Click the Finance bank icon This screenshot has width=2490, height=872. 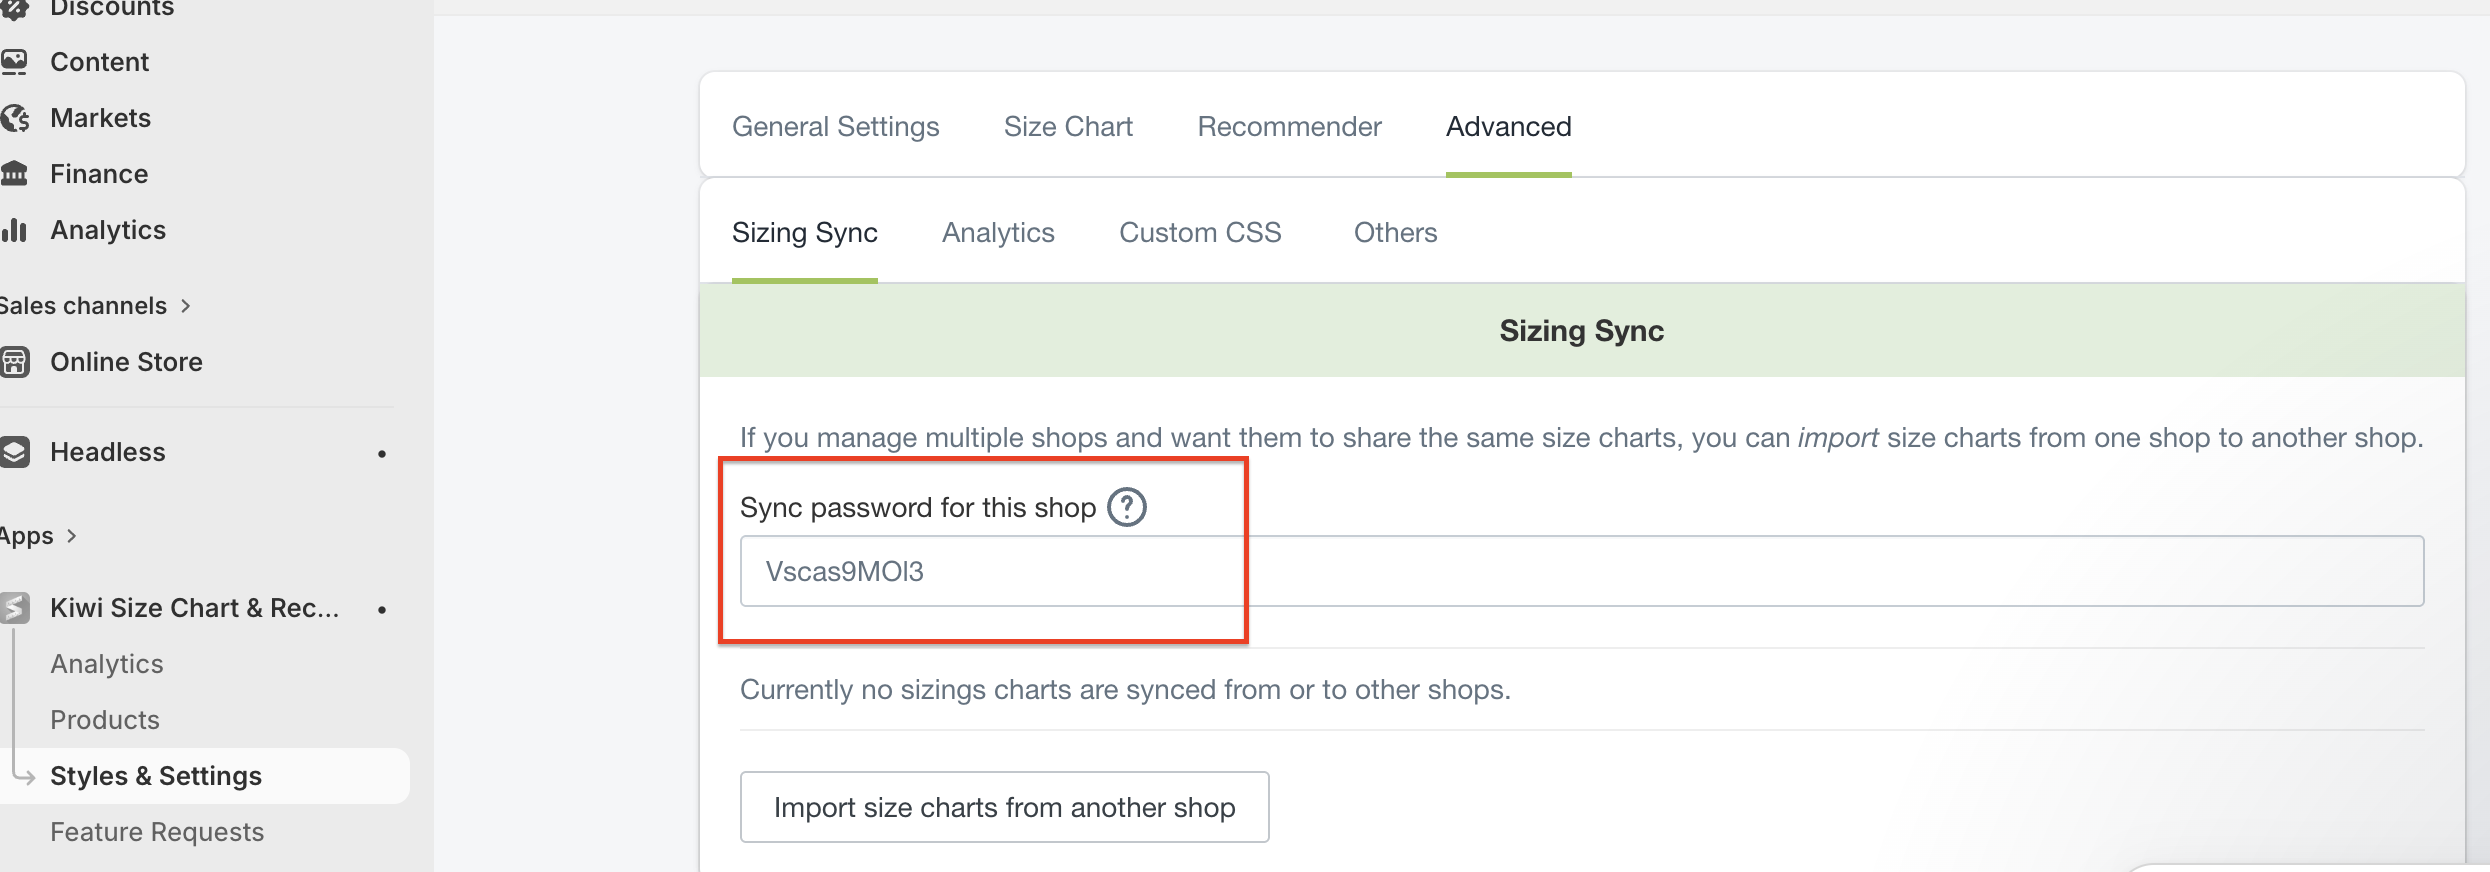click(15, 174)
